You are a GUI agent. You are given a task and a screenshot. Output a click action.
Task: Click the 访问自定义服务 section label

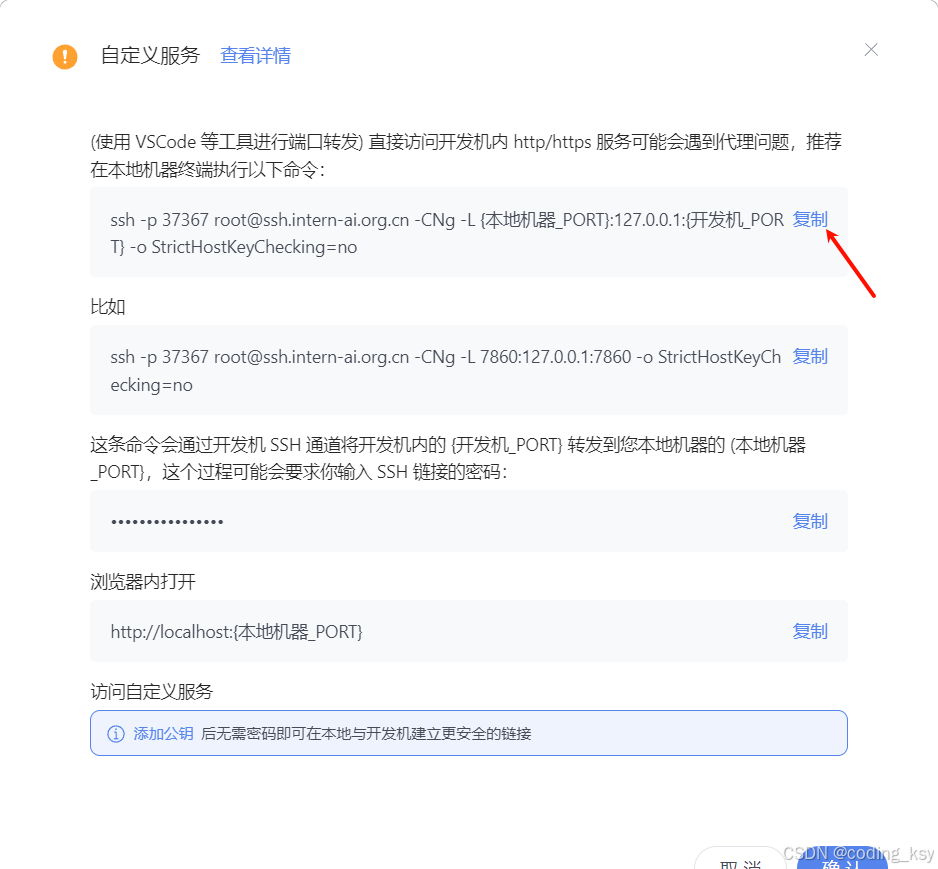coord(152,692)
